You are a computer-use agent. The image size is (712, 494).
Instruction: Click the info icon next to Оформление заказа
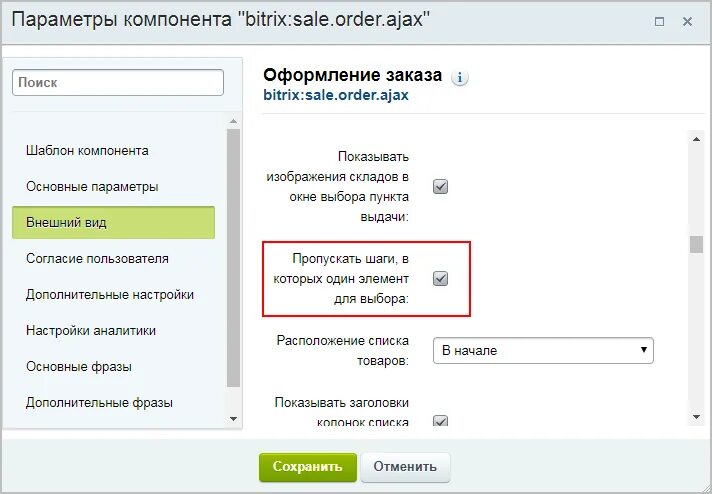(x=460, y=78)
